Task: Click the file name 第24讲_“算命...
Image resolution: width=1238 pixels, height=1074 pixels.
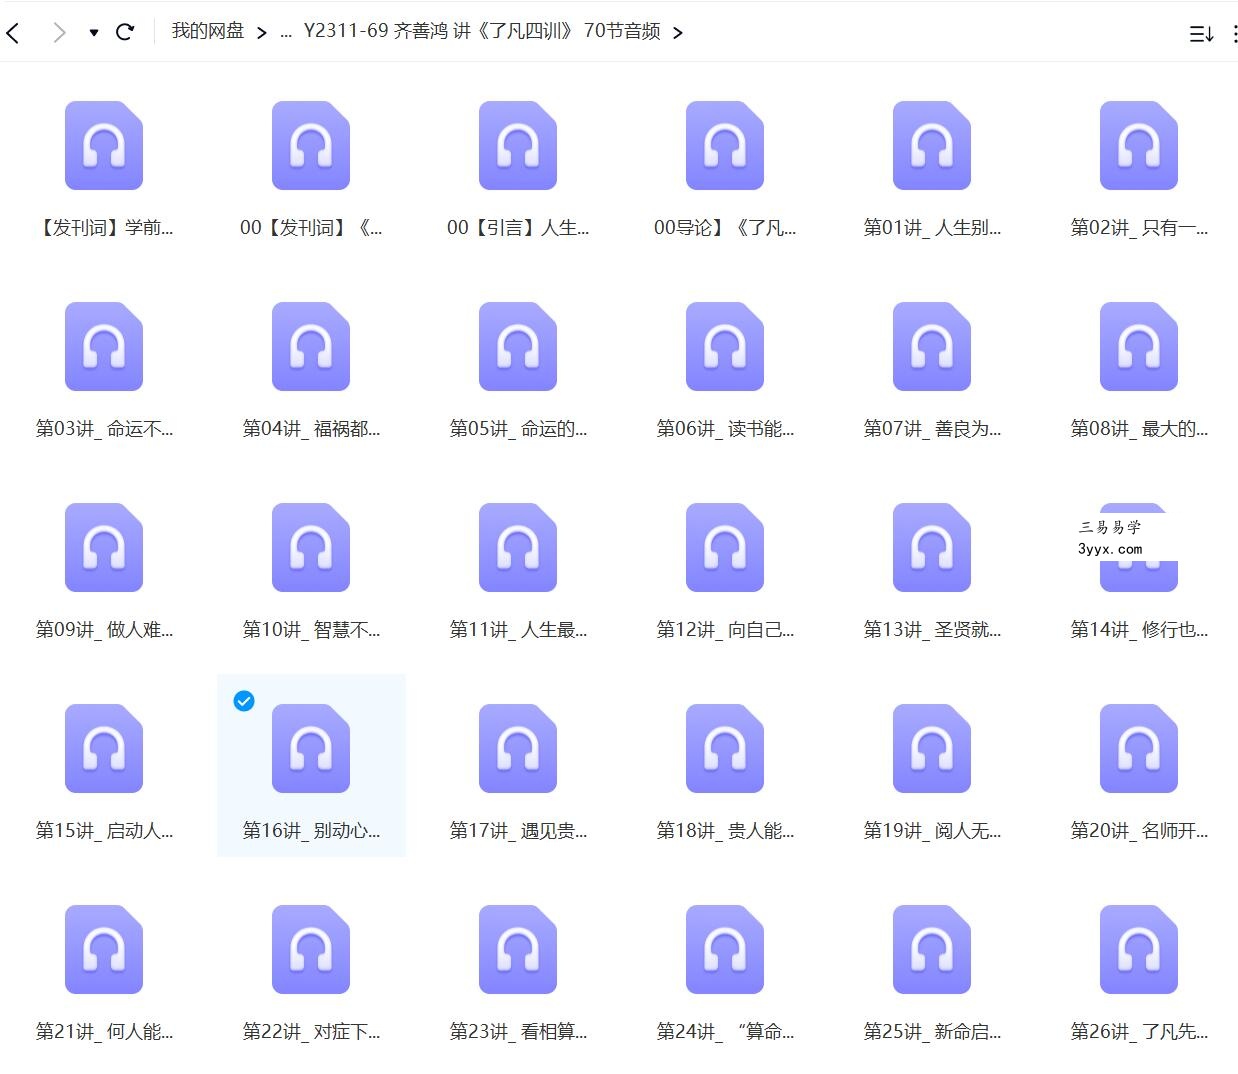Action: coord(725,1032)
